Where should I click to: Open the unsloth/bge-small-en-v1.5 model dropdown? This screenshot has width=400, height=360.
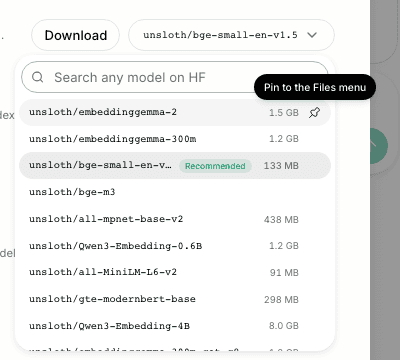tap(231, 35)
